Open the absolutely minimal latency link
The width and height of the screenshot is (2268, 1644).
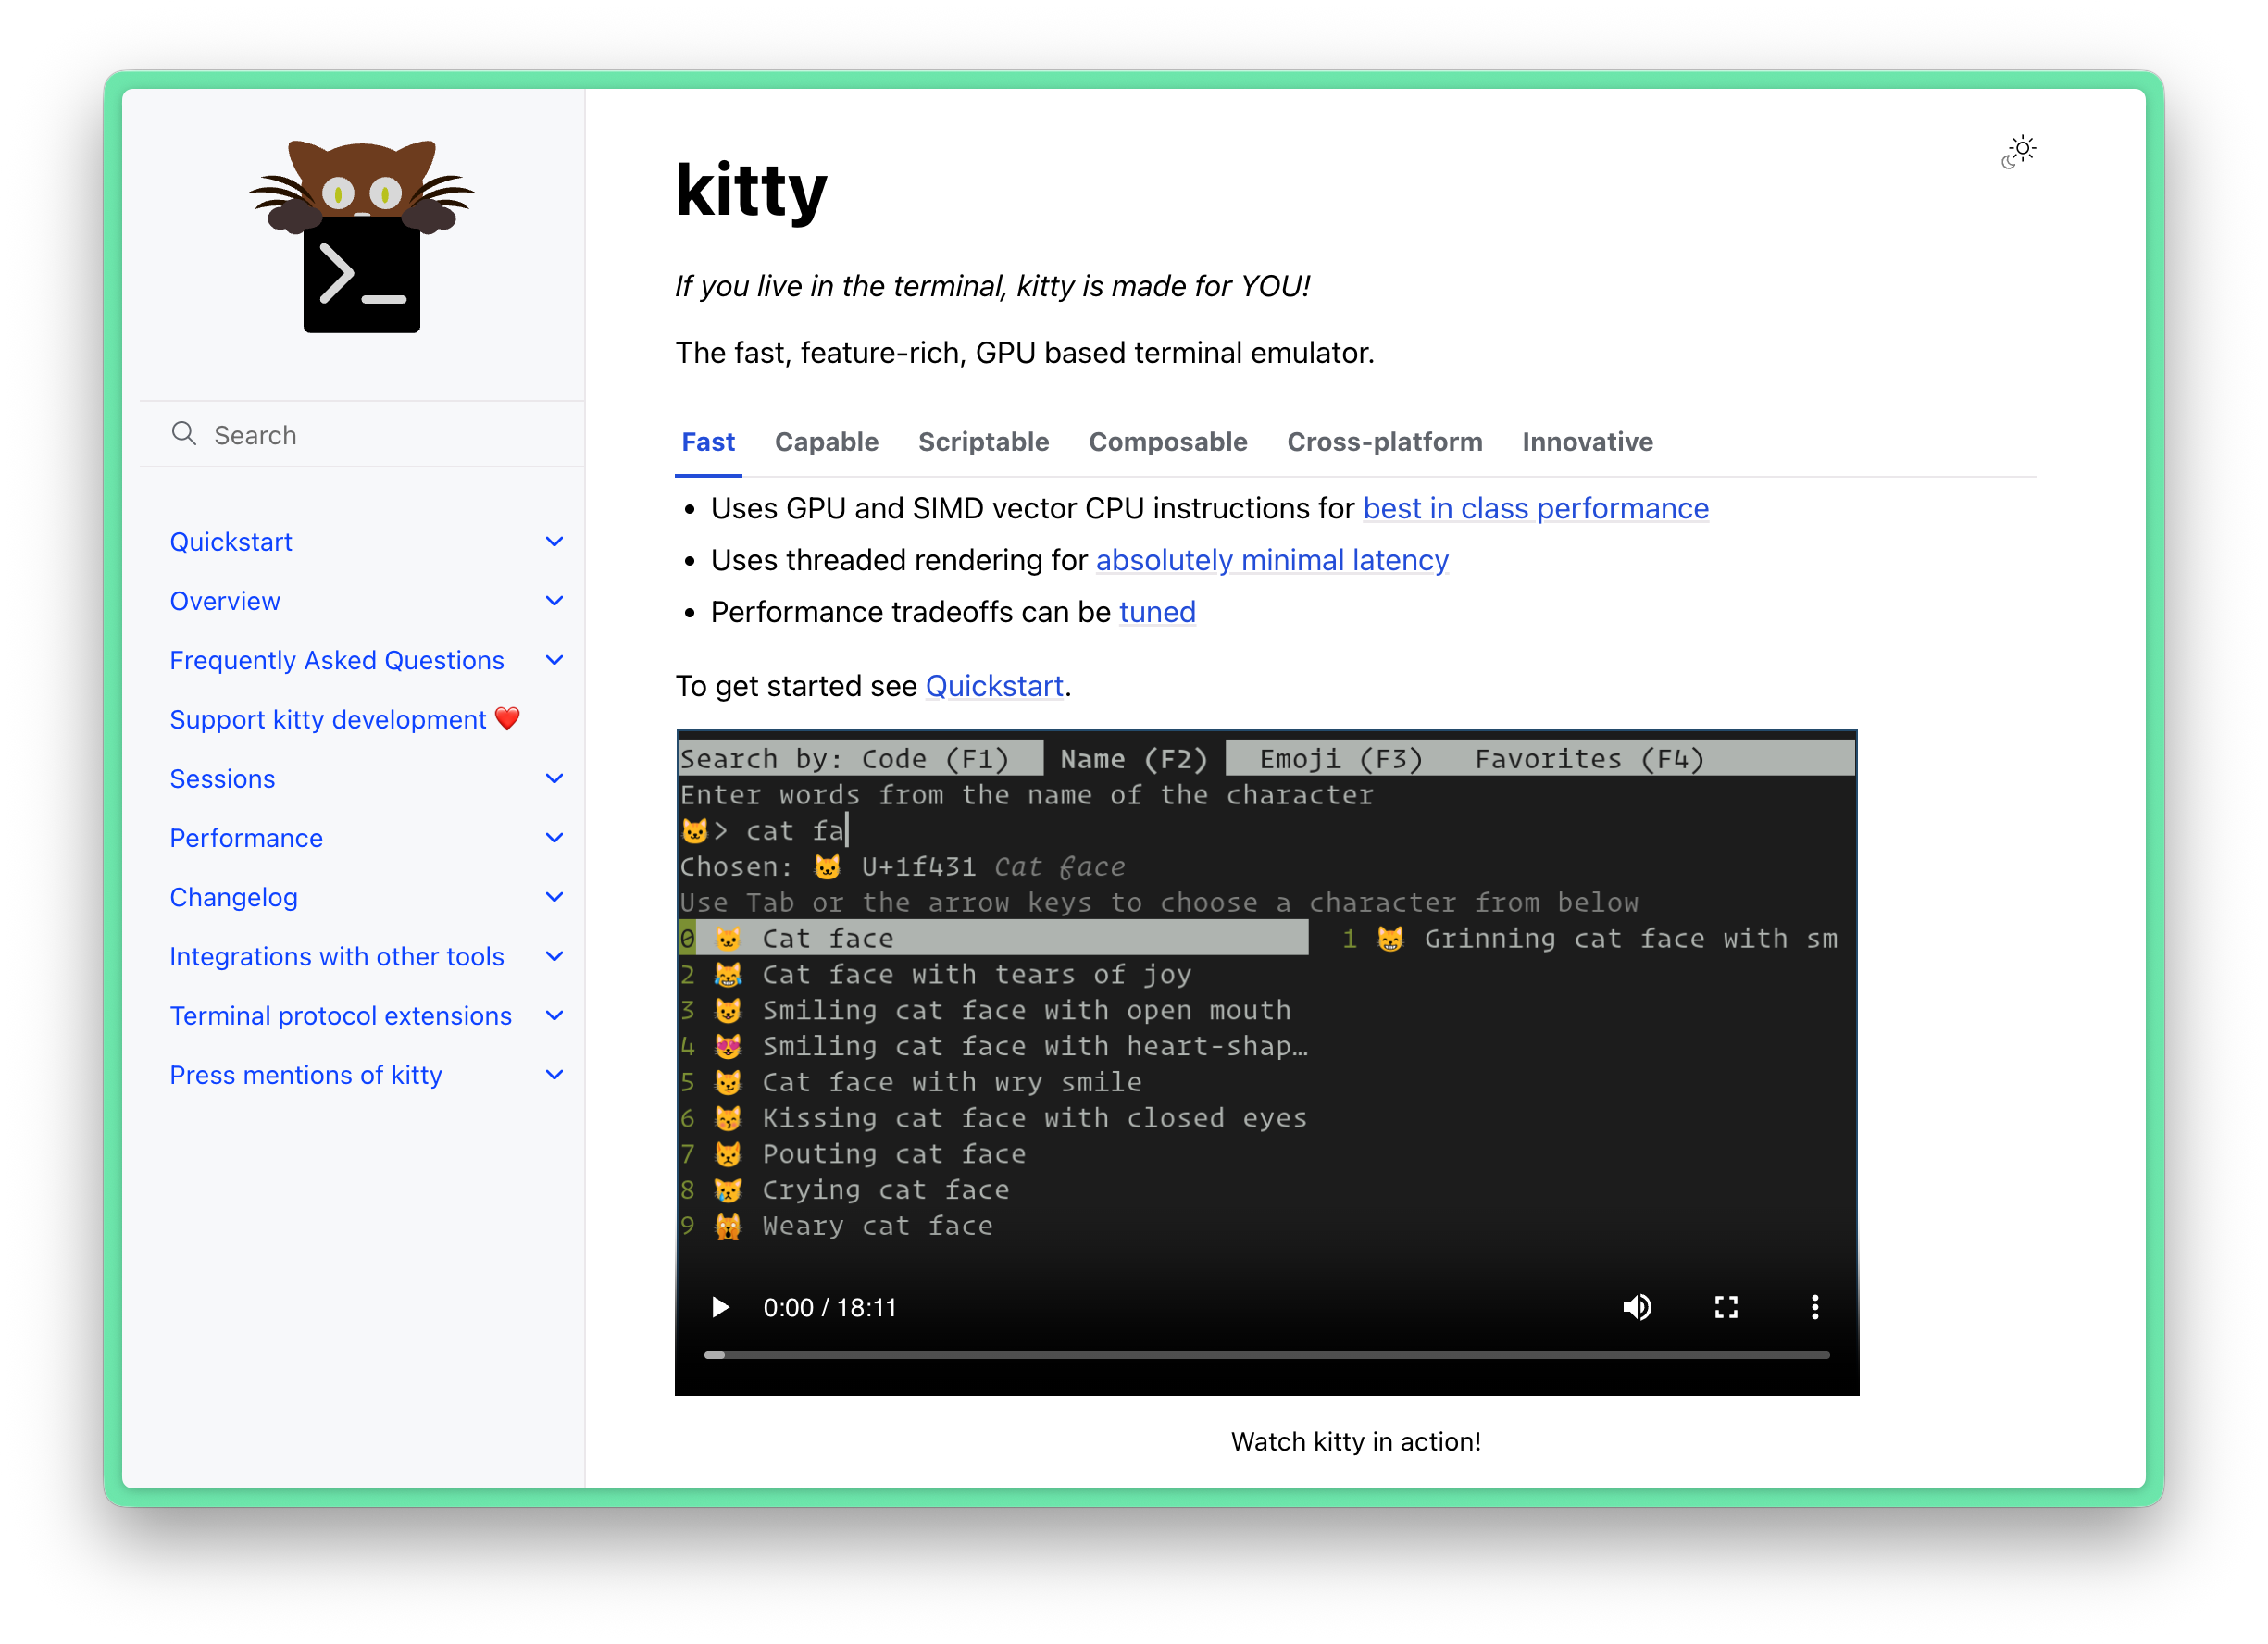[x=1271, y=560]
